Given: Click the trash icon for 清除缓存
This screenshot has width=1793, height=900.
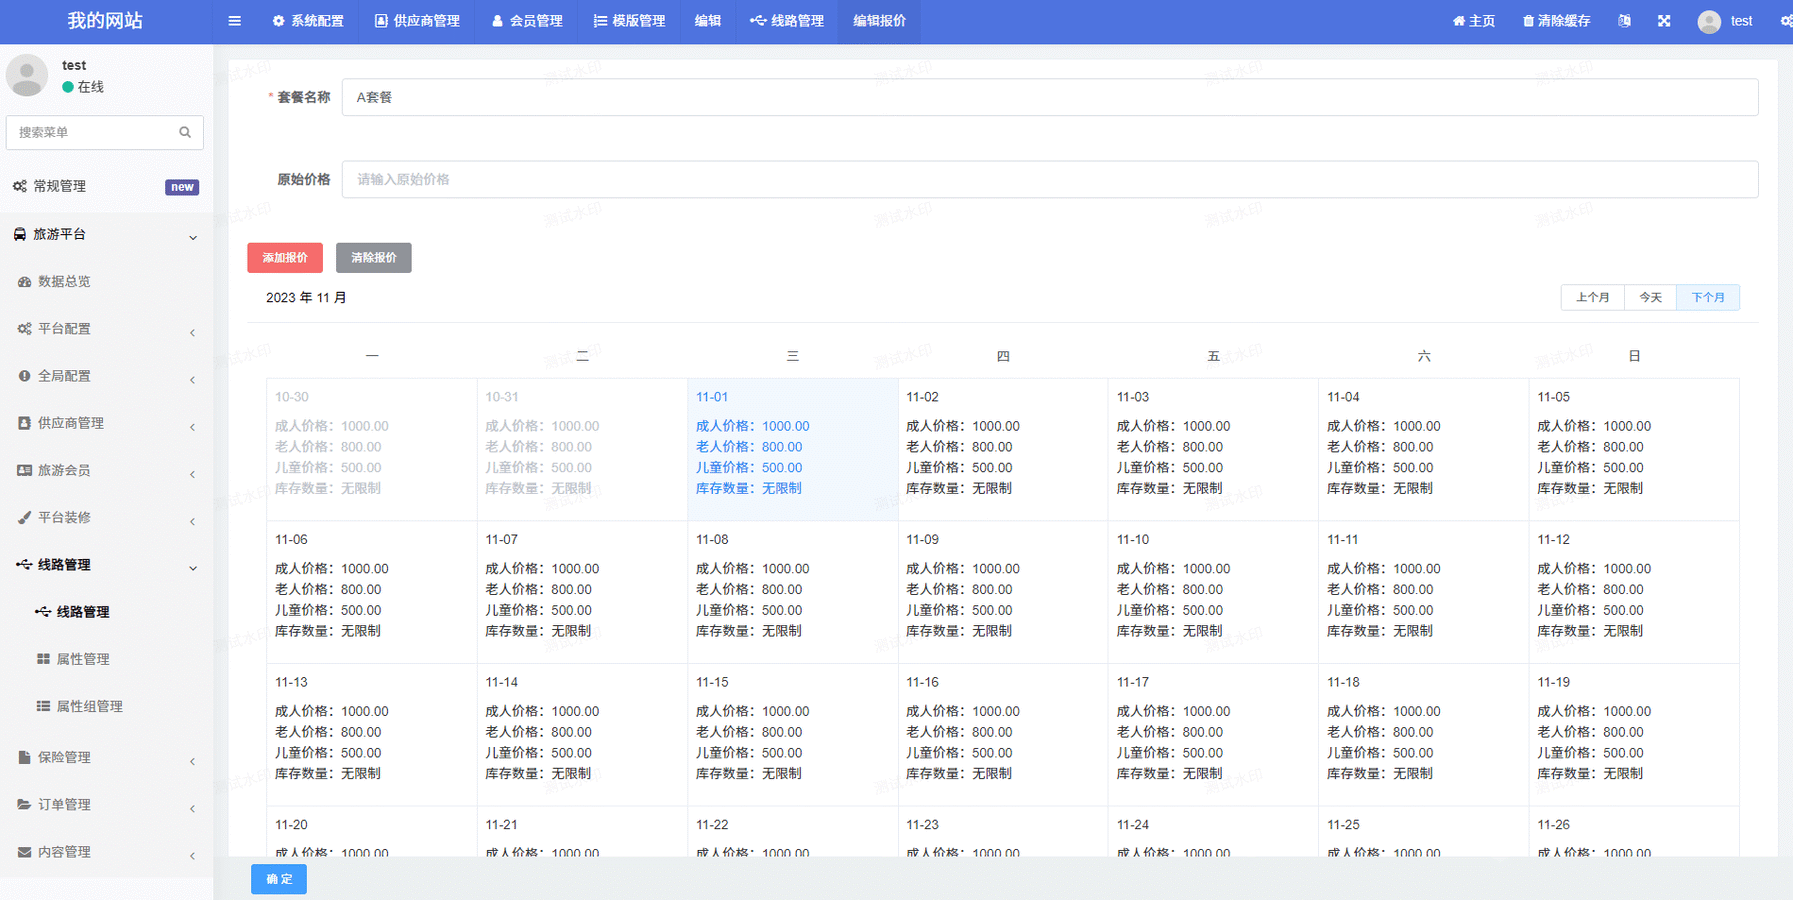Looking at the screenshot, I should (x=1527, y=21).
